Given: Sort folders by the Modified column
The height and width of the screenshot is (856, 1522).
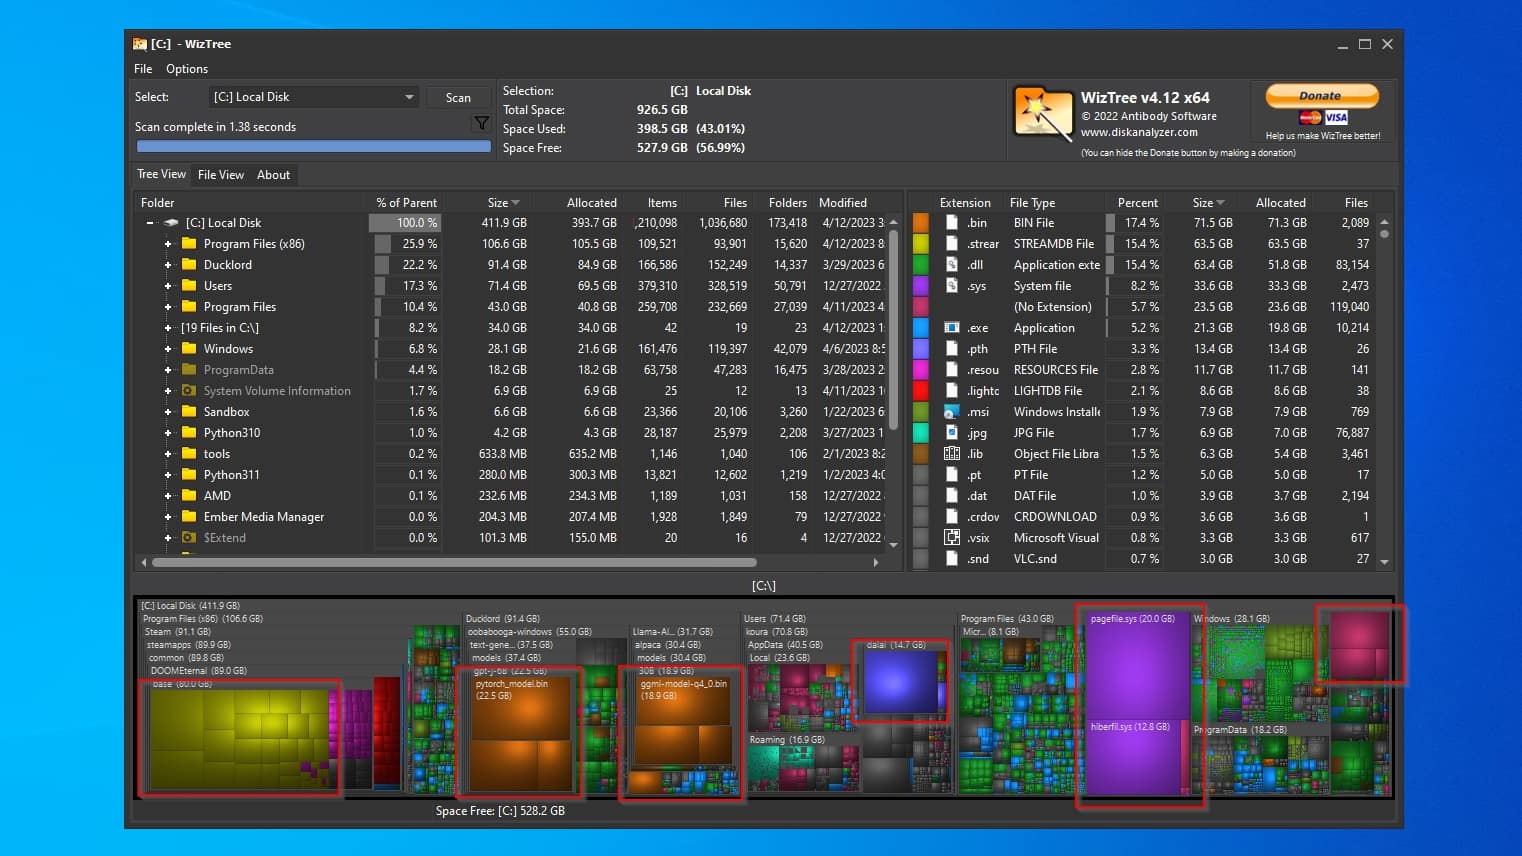Looking at the screenshot, I should coord(843,202).
